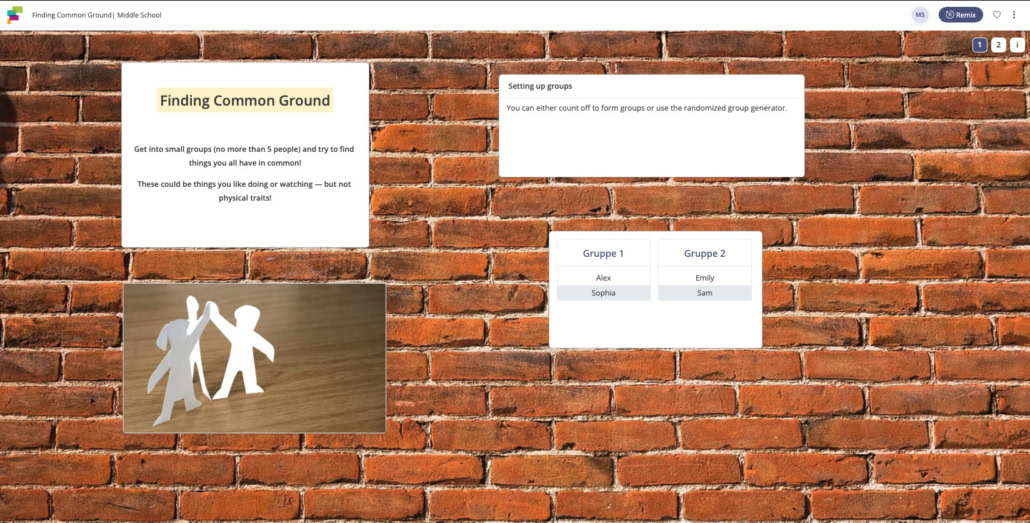Click the name Alex in Gruppe 1

pos(603,278)
